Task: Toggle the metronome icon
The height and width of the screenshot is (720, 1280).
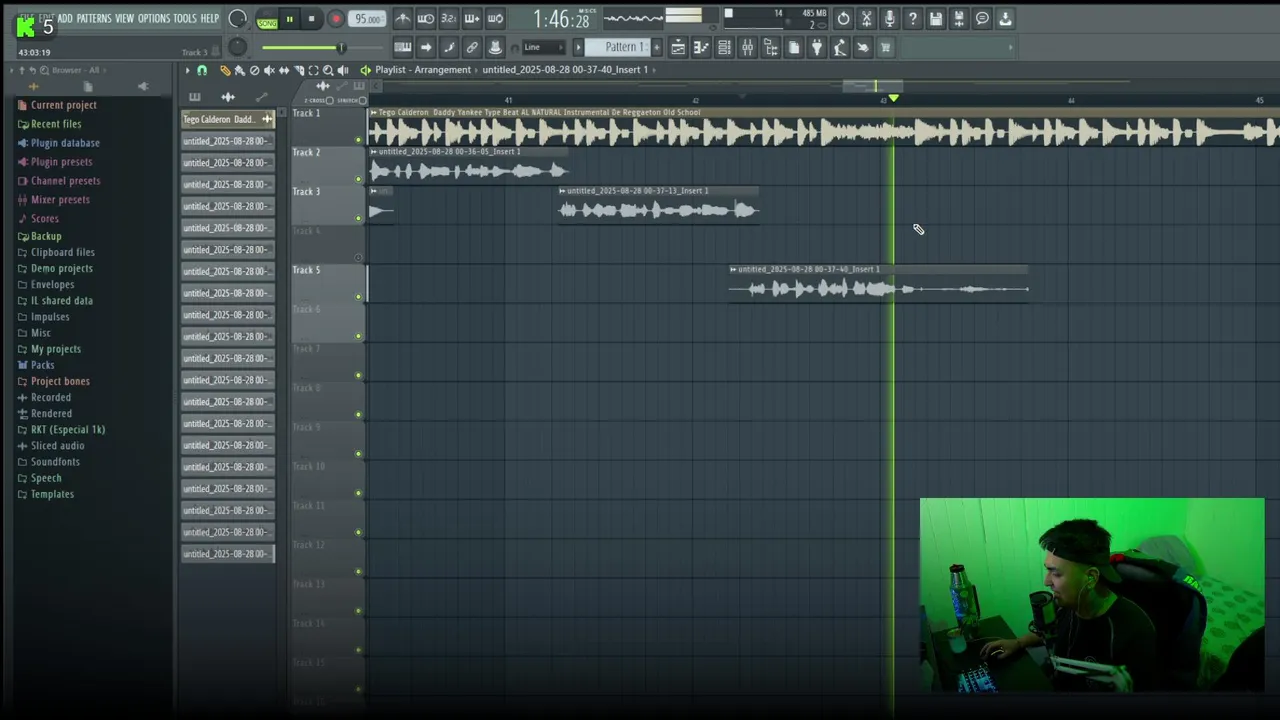Action: [x=403, y=18]
